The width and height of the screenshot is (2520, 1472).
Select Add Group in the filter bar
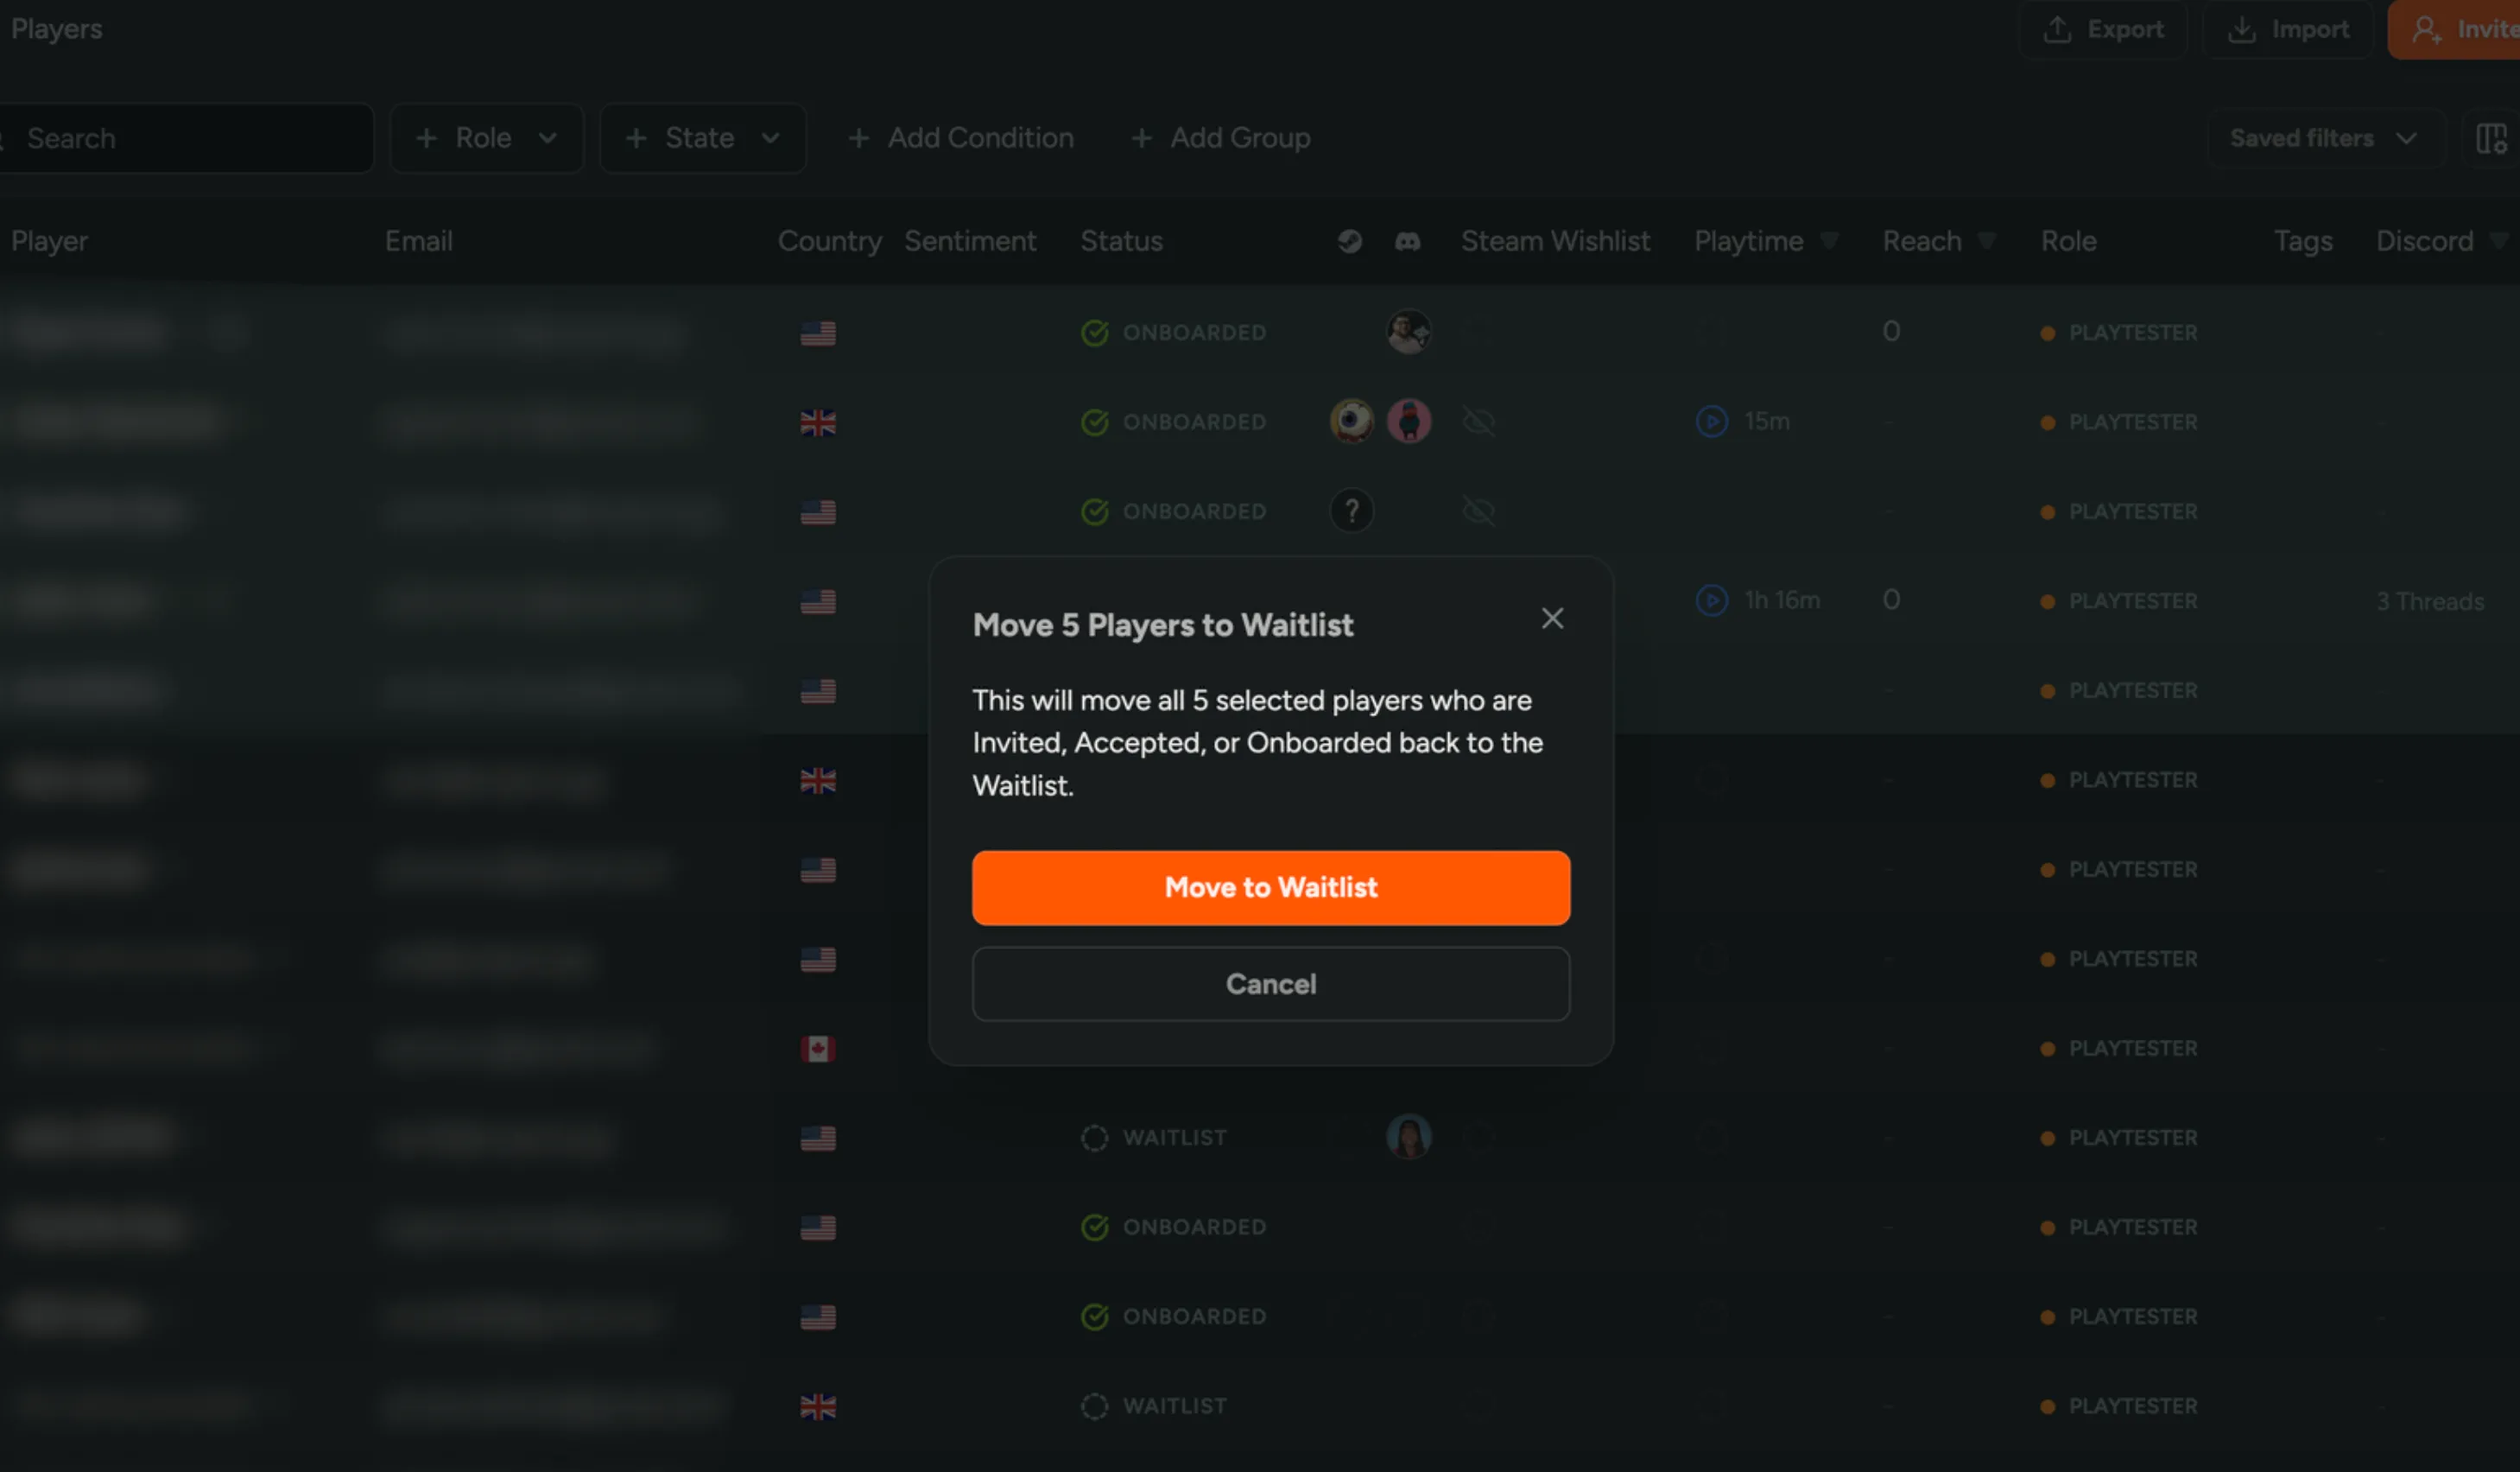pyautogui.click(x=1219, y=138)
